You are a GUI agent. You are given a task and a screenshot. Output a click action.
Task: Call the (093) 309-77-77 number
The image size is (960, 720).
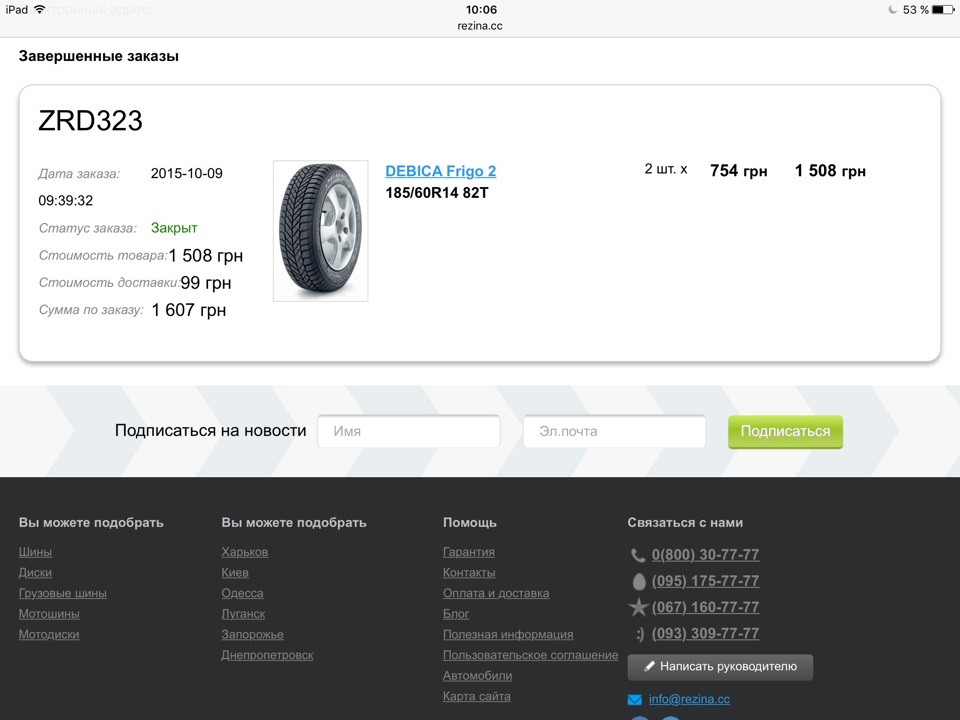point(705,634)
